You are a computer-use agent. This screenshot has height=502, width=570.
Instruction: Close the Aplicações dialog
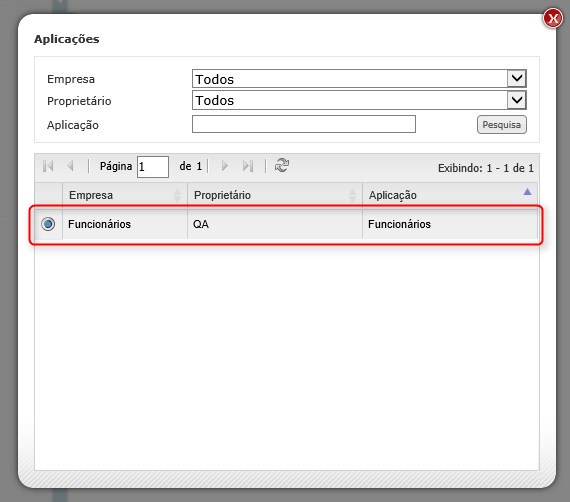tap(553, 18)
